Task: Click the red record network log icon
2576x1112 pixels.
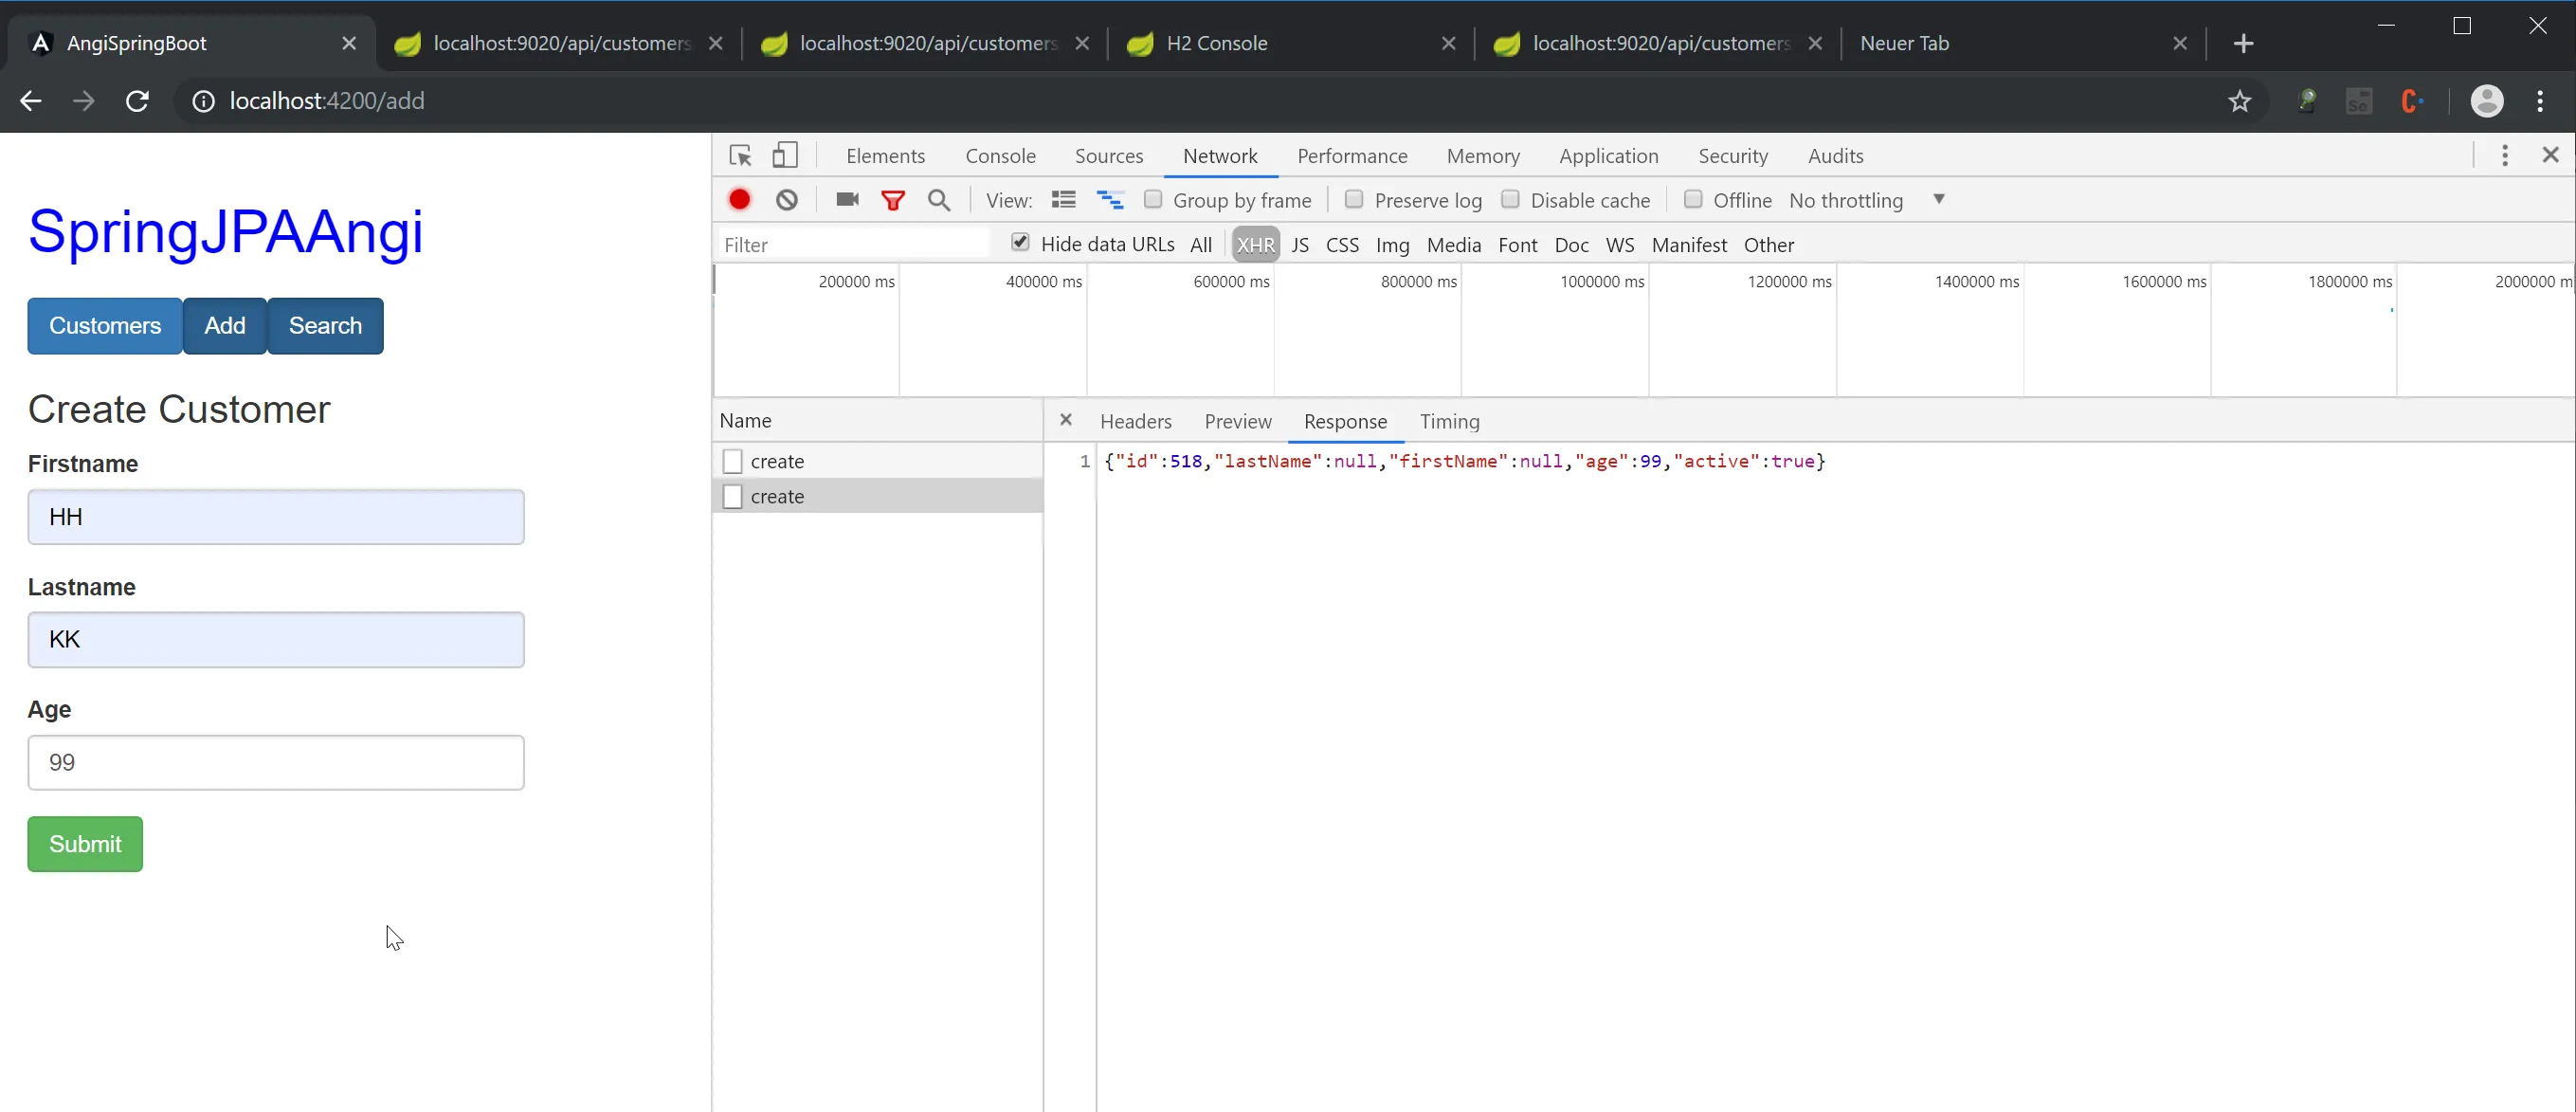Action: click(739, 200)
